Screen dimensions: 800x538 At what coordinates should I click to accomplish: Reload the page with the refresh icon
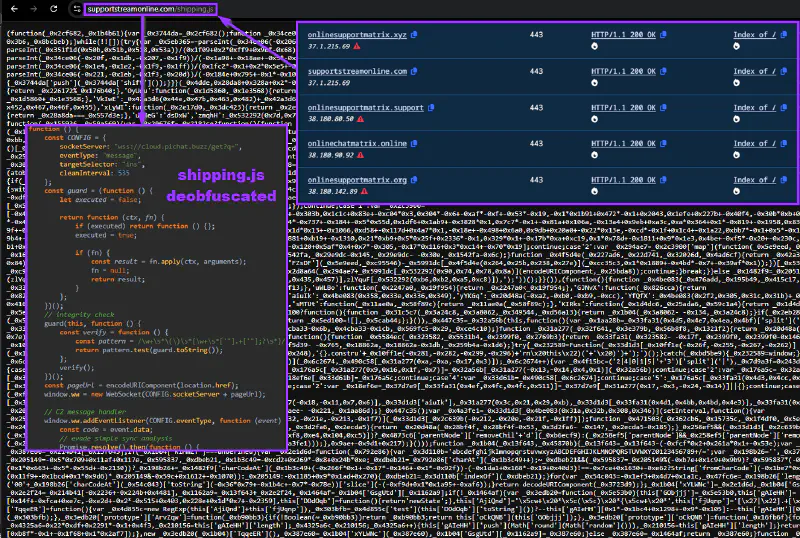[x=54, y=9]
